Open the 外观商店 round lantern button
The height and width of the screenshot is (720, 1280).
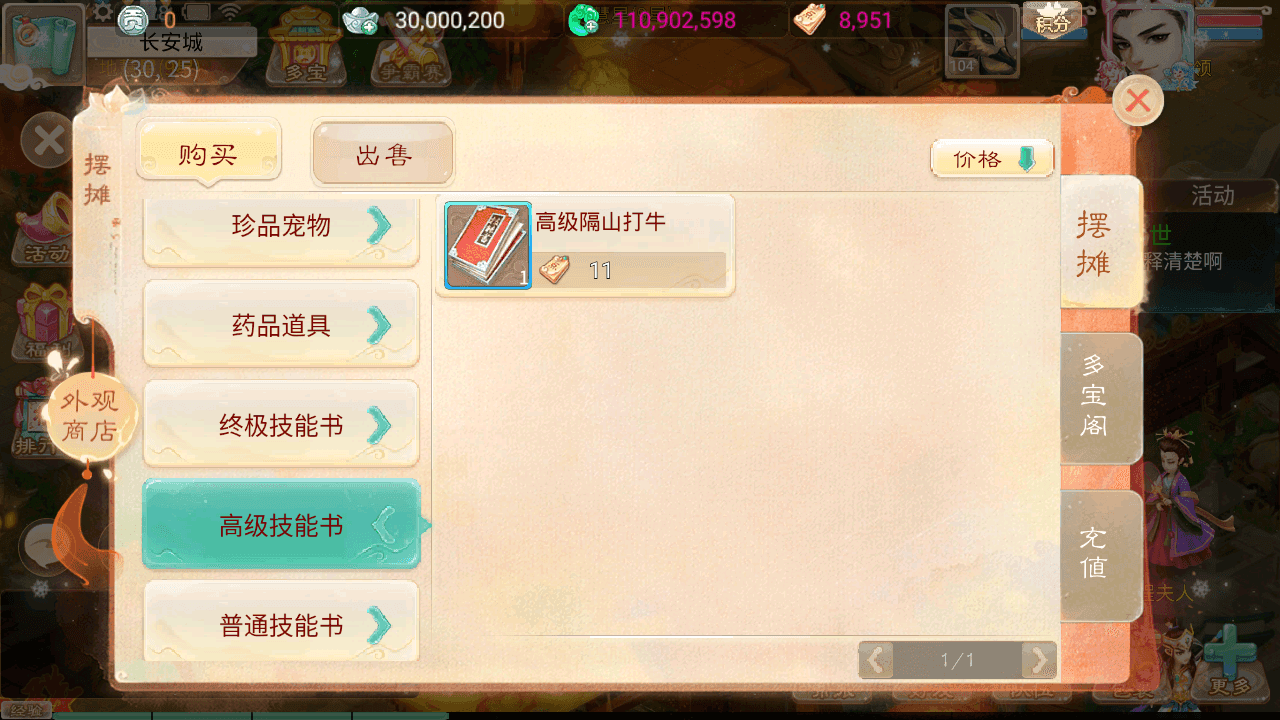click(90, 417)
